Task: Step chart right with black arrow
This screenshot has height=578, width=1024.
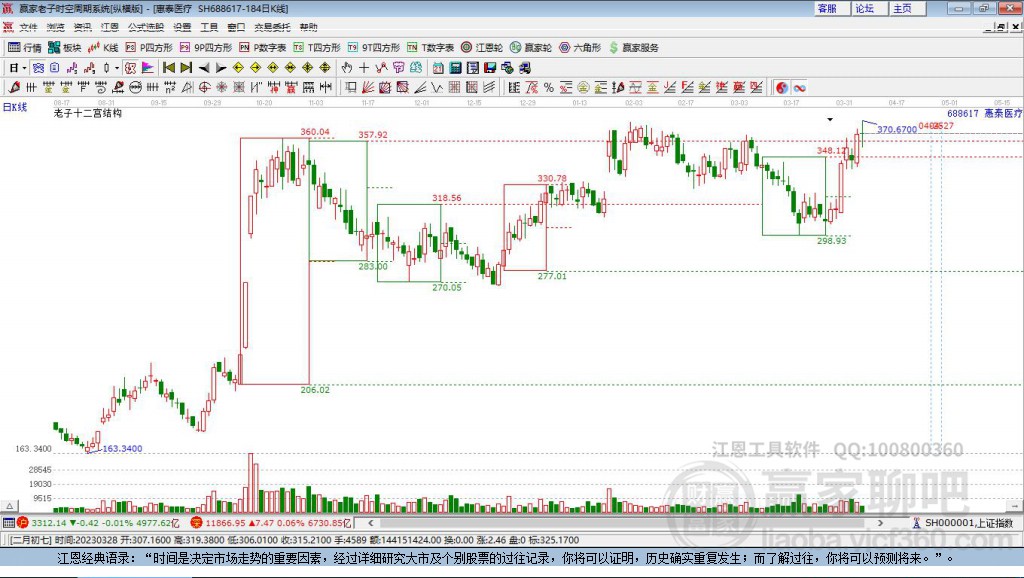Action: (221, 68)
